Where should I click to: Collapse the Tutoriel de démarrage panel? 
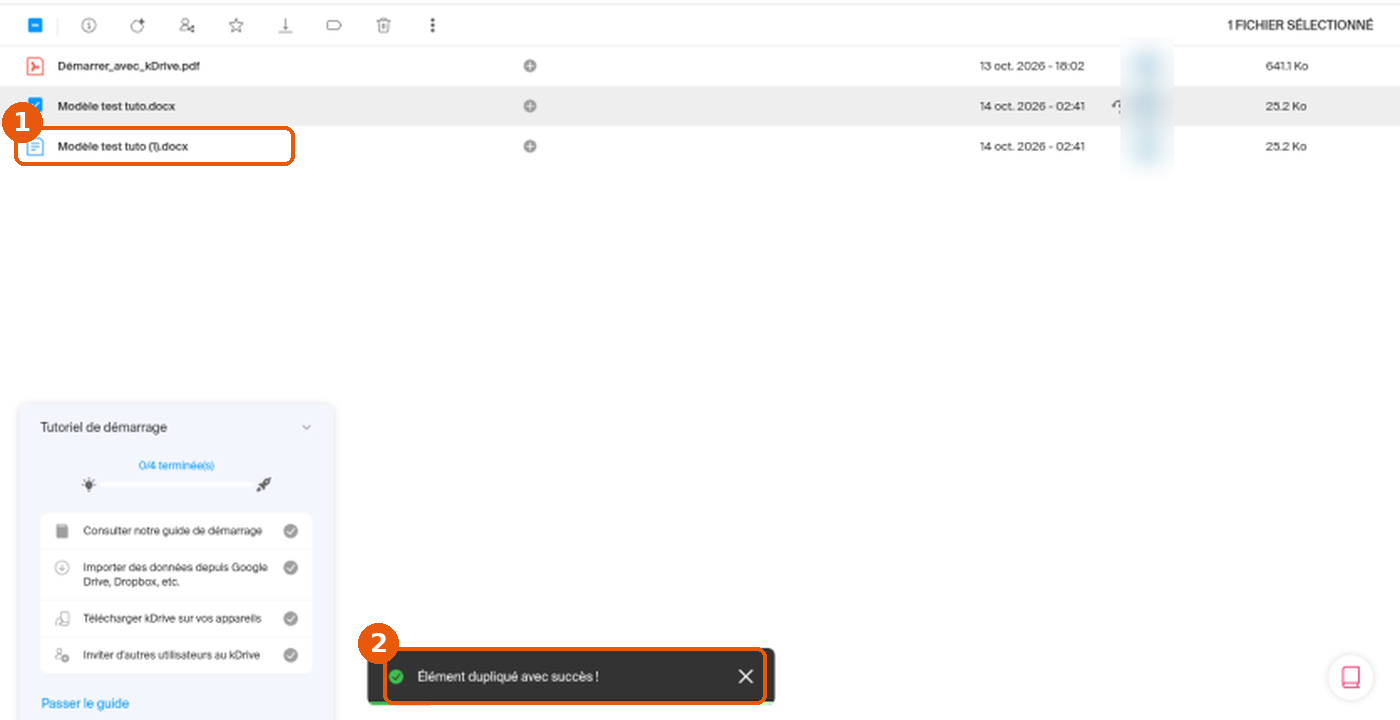(306, 427)
